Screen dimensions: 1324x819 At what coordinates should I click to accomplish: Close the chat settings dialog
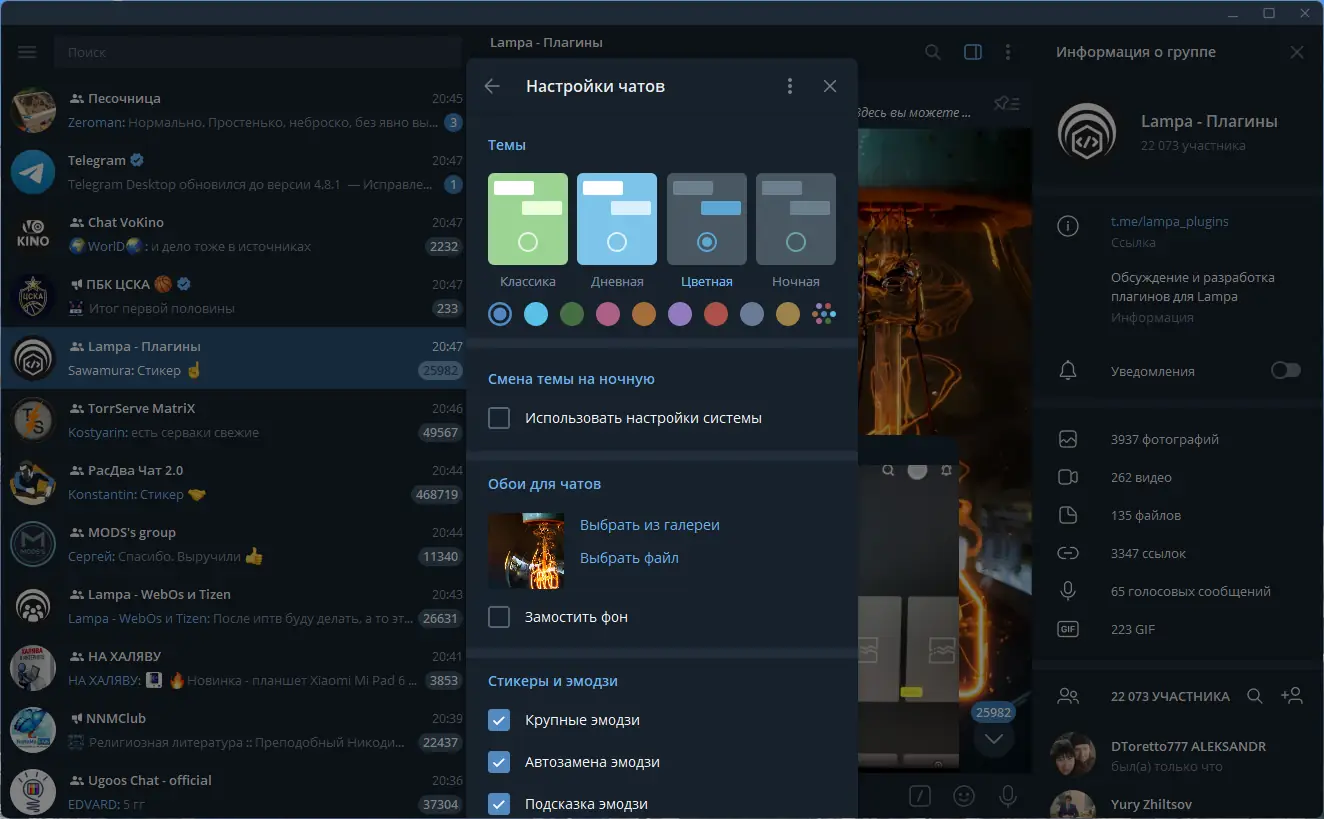point(830,86)
